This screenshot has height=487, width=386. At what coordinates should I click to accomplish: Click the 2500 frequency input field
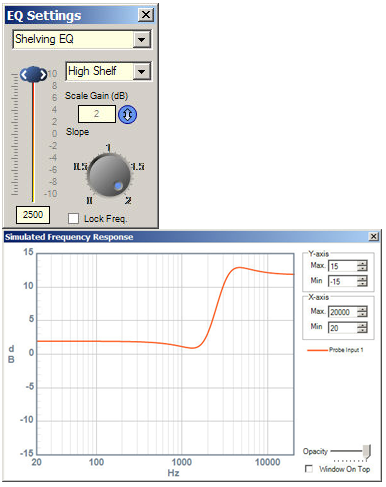click(x=33, y=215)
